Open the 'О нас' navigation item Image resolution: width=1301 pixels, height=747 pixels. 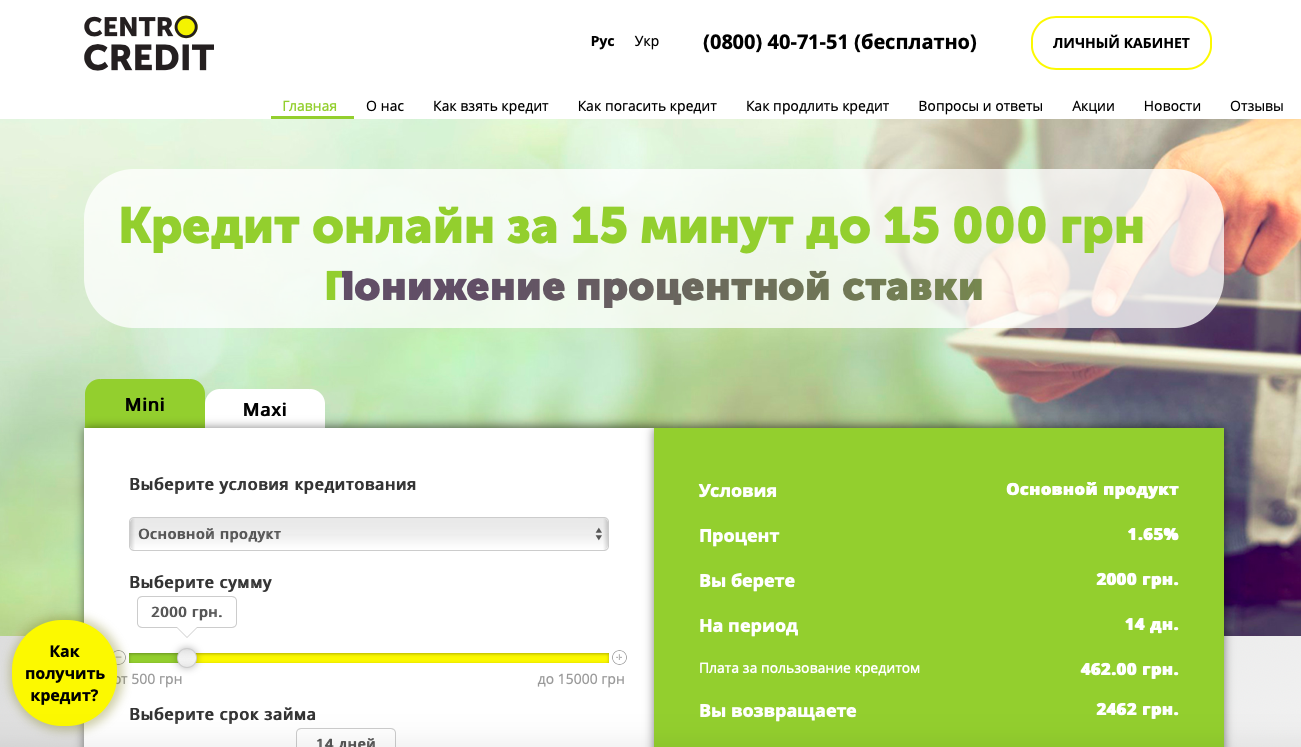[383, 104]
